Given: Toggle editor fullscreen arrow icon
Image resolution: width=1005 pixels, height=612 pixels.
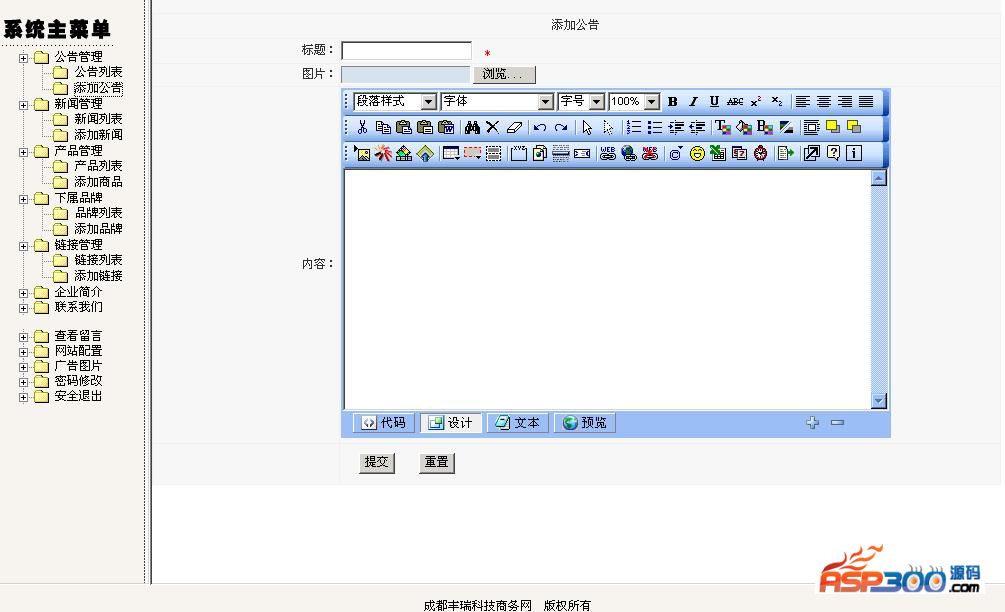Looking at the screenshot, I should (x=811, y=153).
